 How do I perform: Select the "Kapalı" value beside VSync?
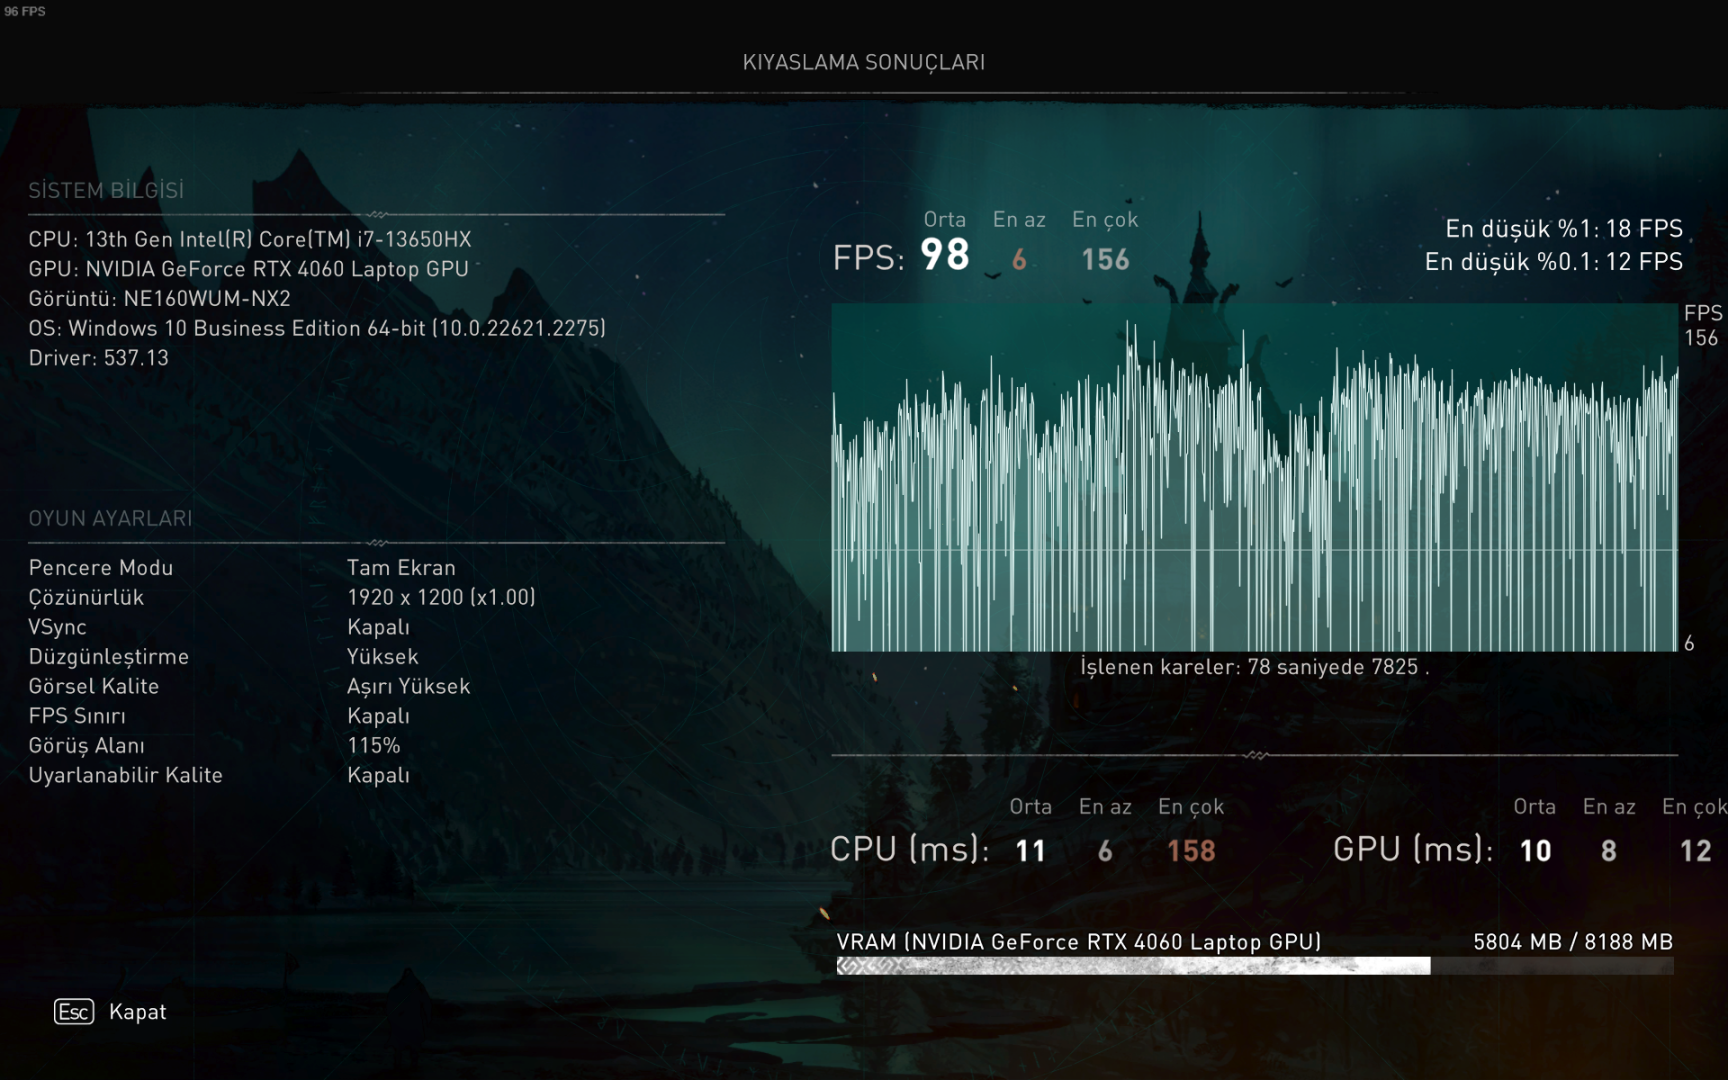coord(378,627)
